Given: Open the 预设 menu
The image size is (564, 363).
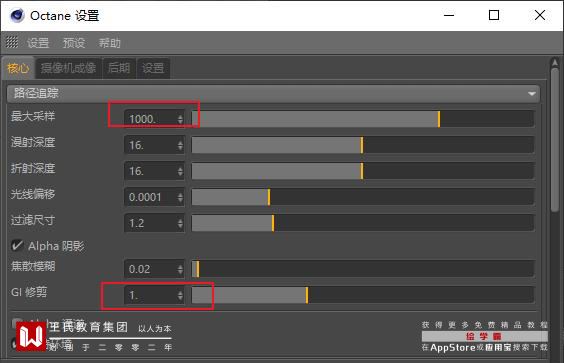Looking at the screenshot, I should click(74, 43).
